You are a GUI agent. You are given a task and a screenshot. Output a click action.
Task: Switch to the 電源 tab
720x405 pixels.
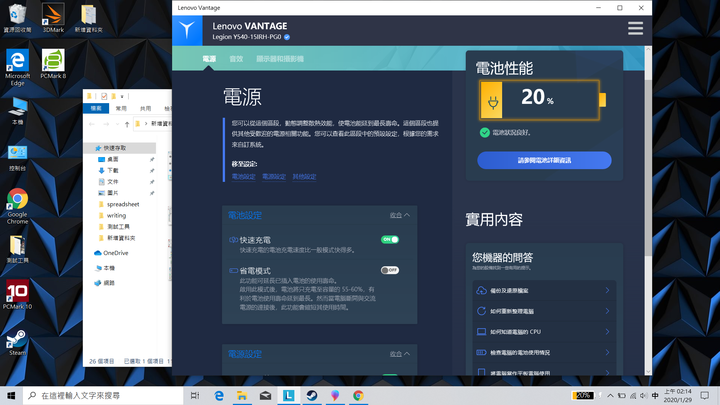click(209, 59)
